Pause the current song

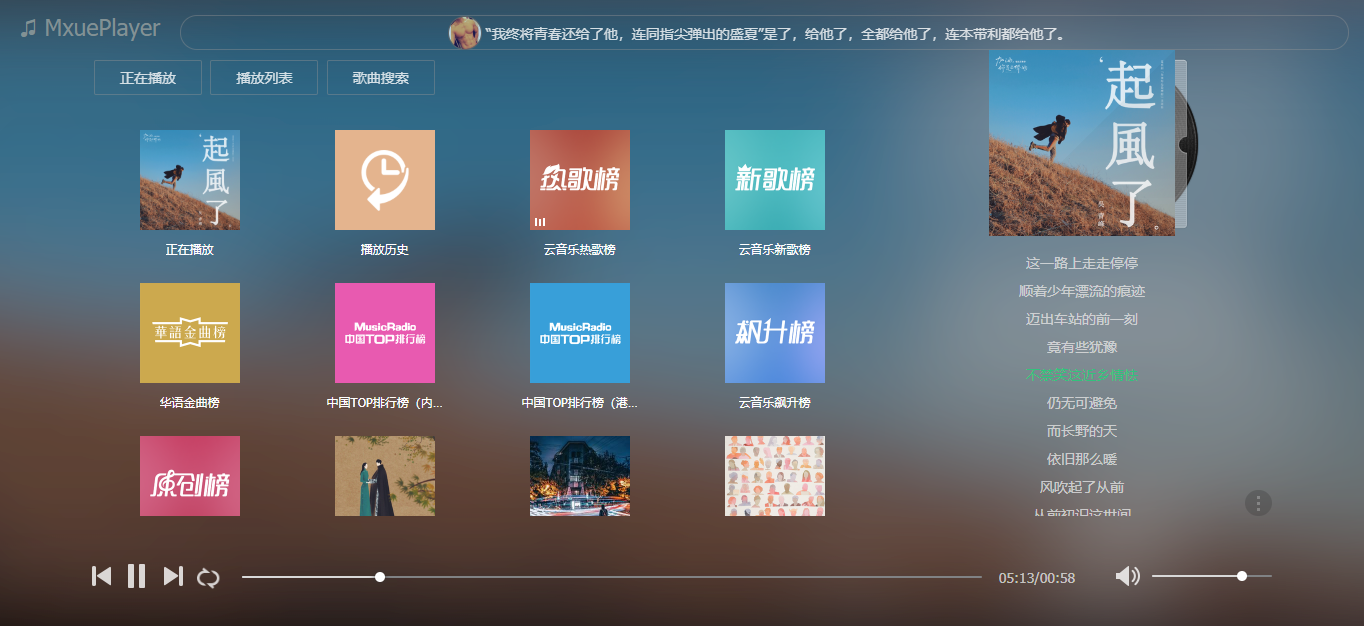pos(136,576)
